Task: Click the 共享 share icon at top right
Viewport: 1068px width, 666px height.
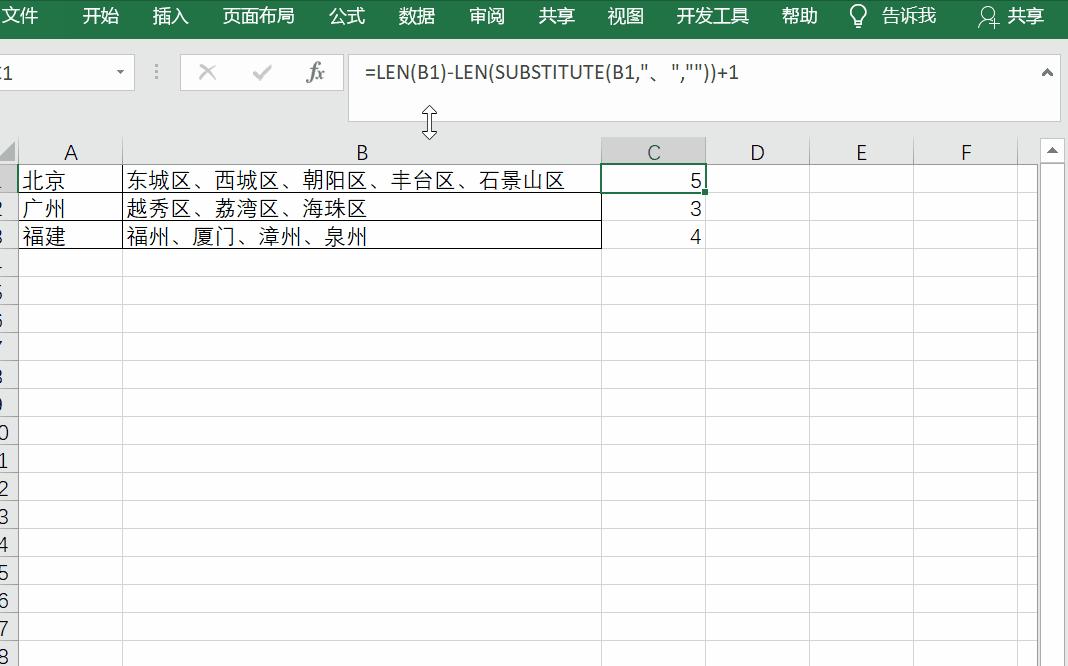Action: [x=987, y=16]
